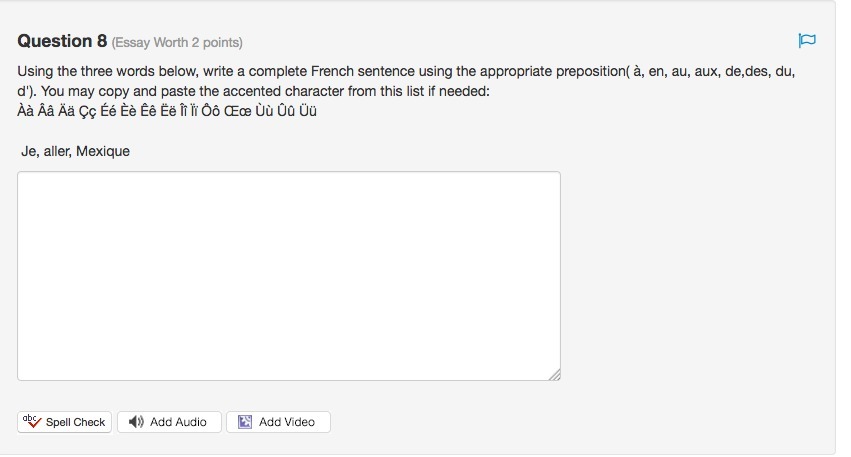
Task: Click the Question 8 heading
Action: 62,41
